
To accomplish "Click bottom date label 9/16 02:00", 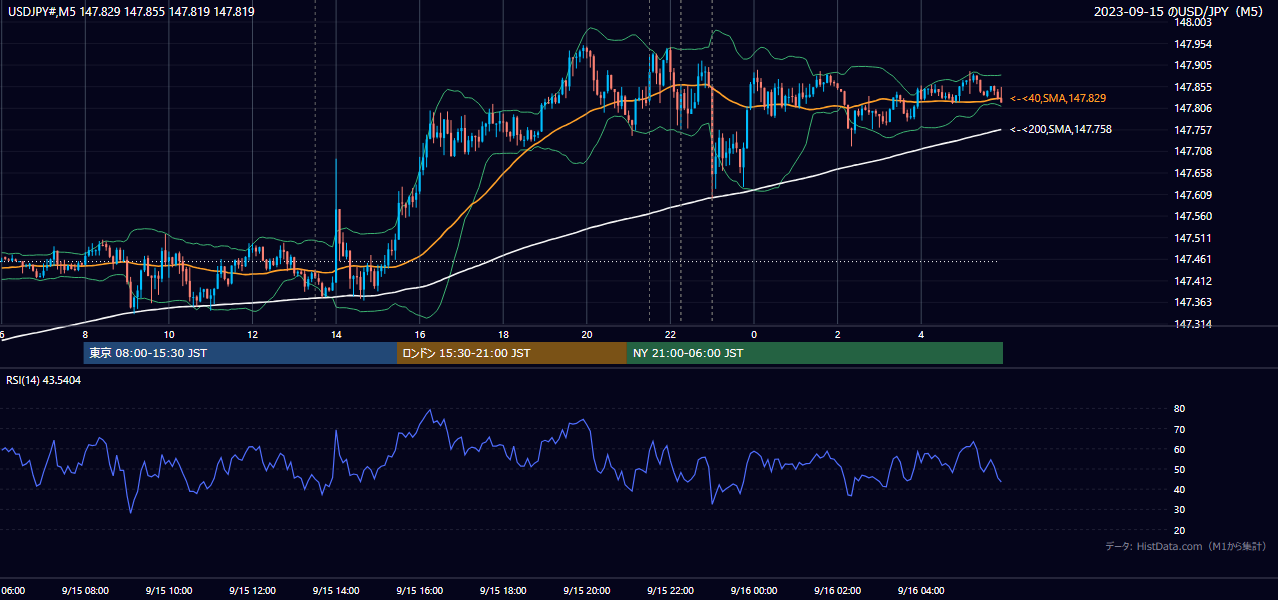I will pos(837,590).
